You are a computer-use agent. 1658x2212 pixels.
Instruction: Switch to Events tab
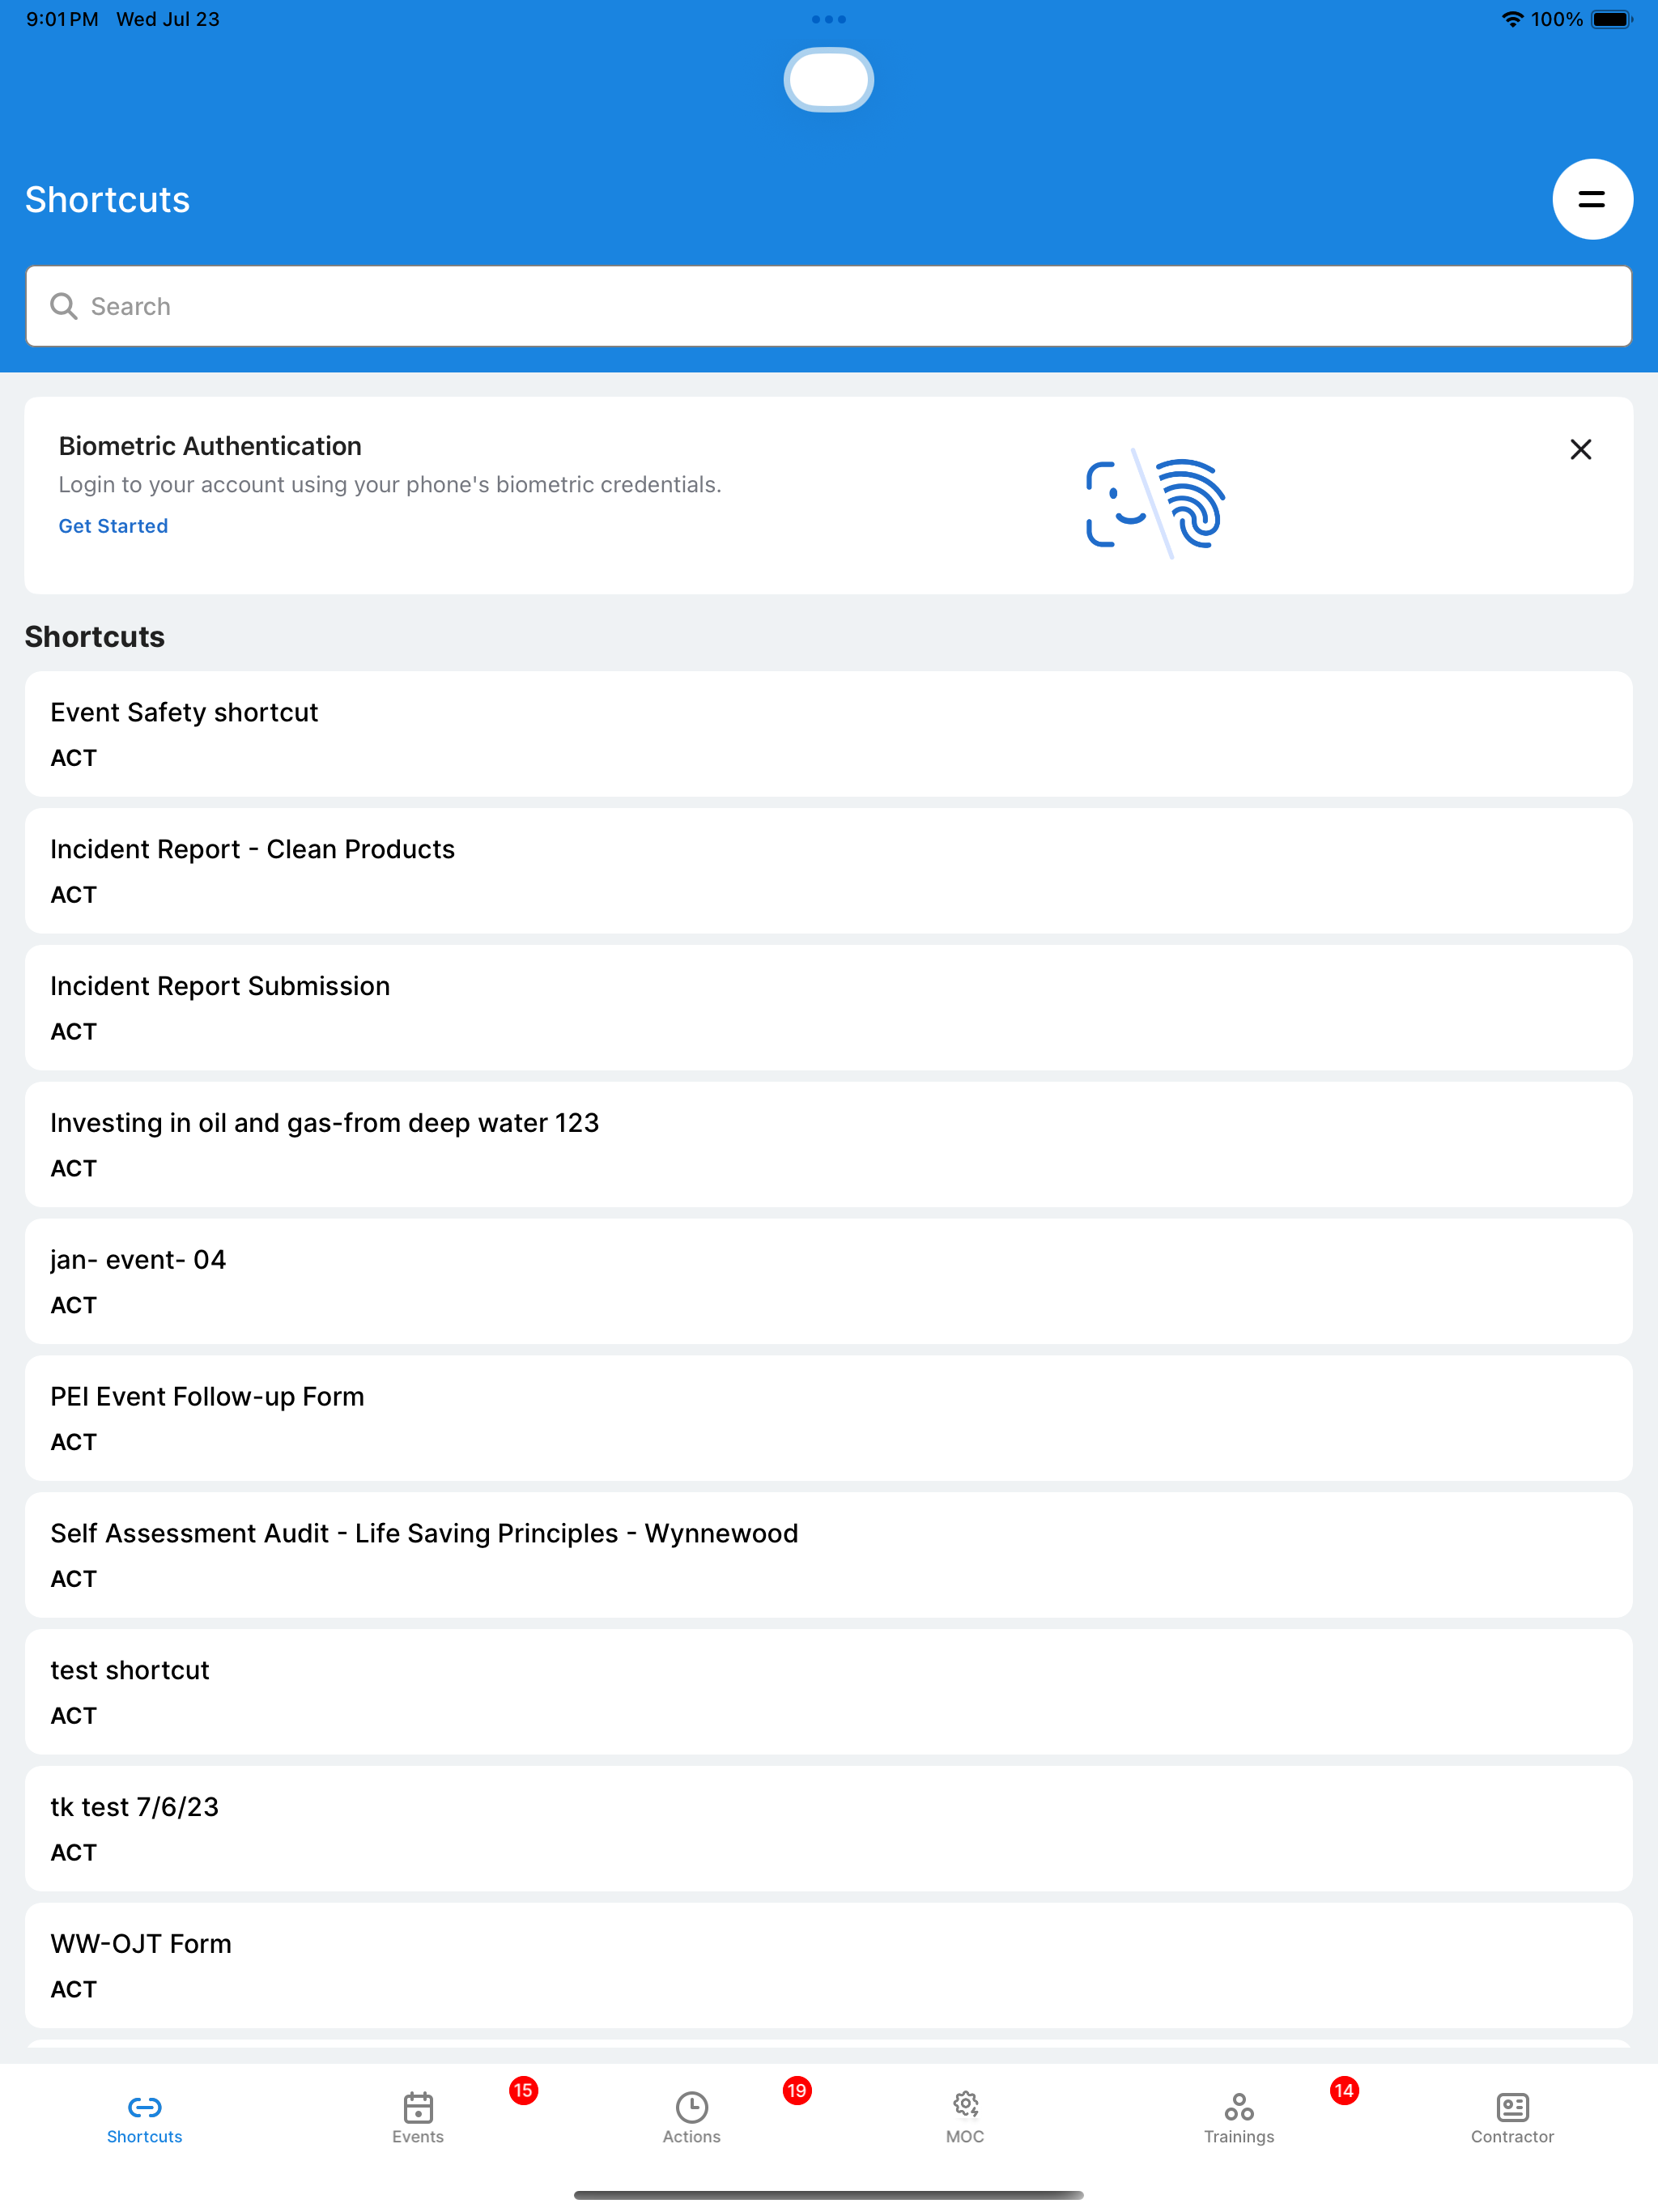[418, 2118]
